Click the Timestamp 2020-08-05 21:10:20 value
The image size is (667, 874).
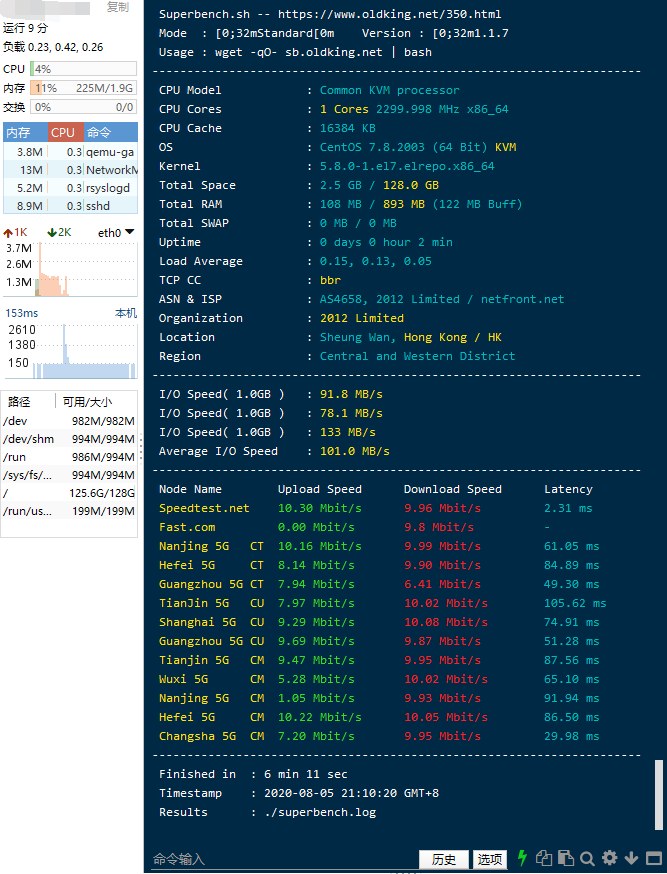pos(352,793)
